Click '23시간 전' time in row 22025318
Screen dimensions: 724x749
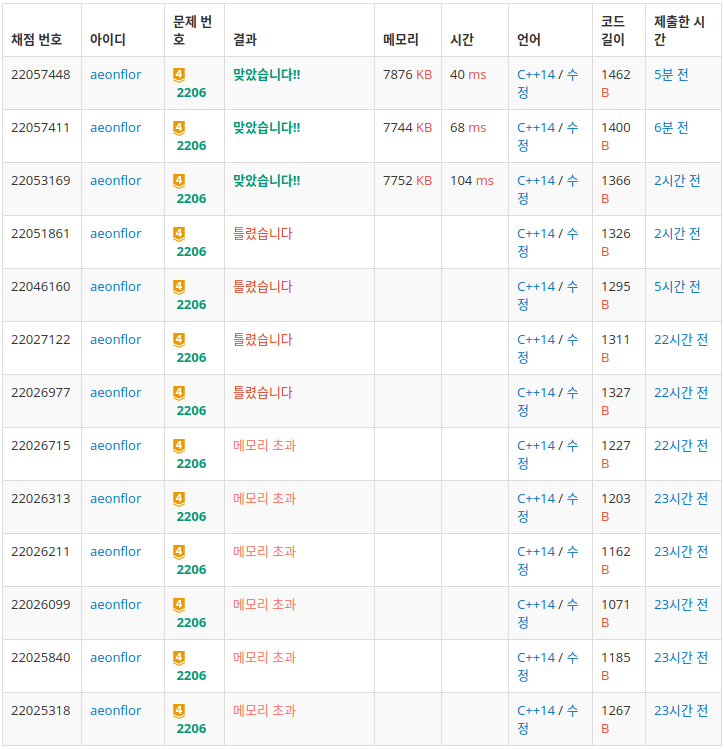[x=681, y=711]
